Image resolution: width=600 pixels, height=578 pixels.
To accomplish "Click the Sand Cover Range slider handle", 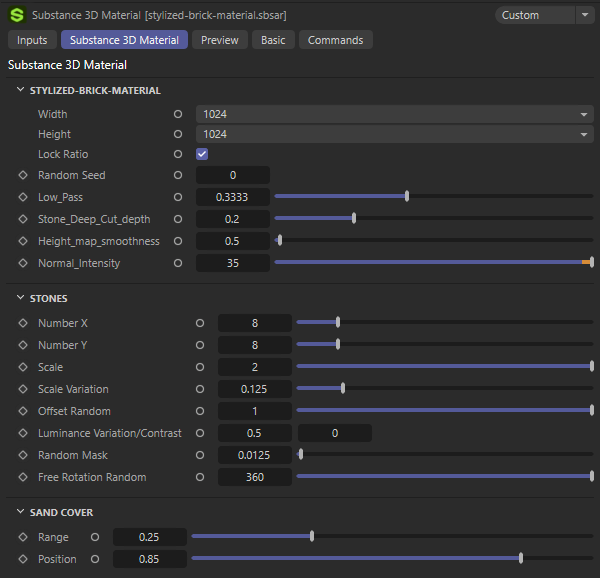I will [312, 536].
